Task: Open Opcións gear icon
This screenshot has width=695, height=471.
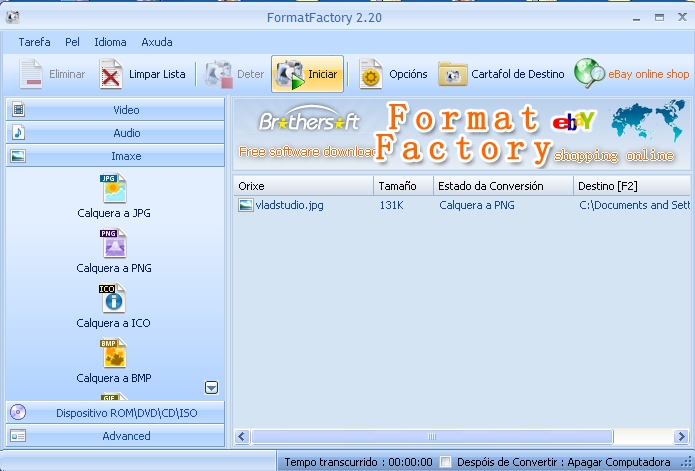Action: (x=371, y=74)
